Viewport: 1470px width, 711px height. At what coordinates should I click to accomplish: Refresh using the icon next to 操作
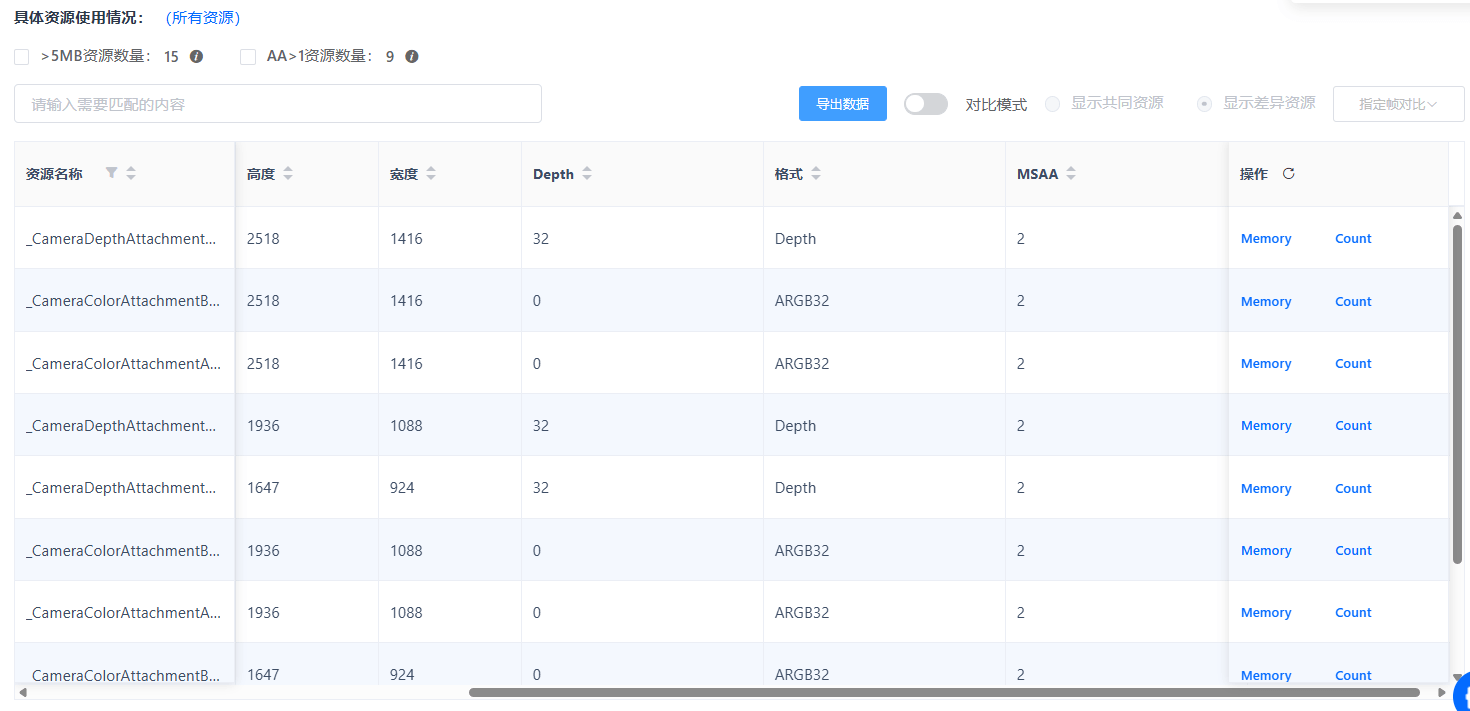(x=1289, y=173)
